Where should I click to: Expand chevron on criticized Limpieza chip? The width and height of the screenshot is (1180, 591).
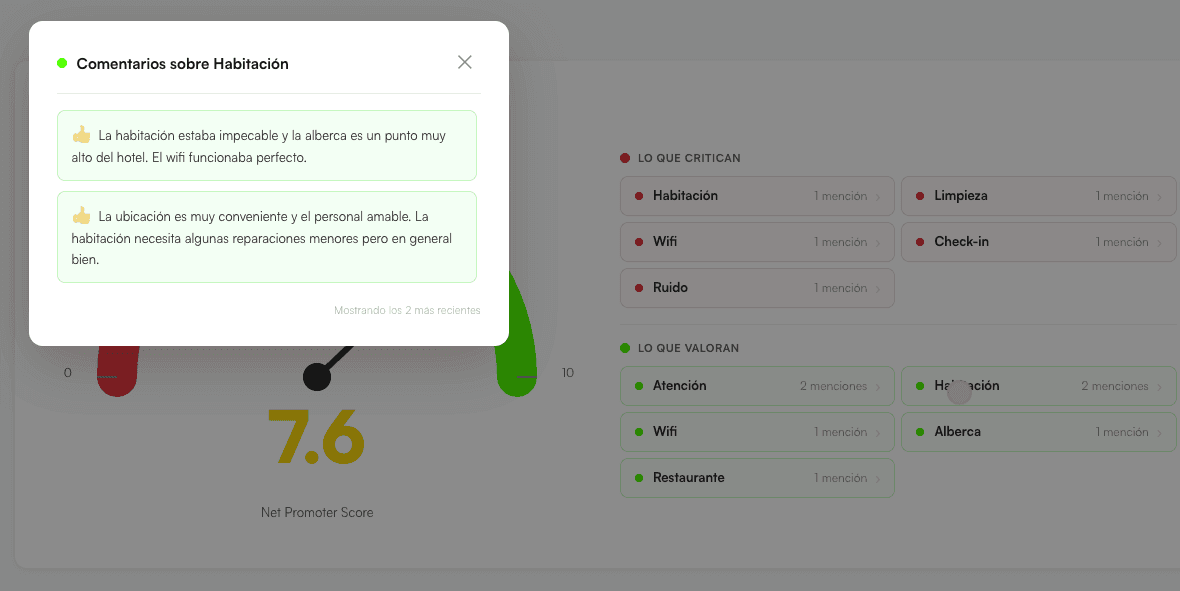1159,196
